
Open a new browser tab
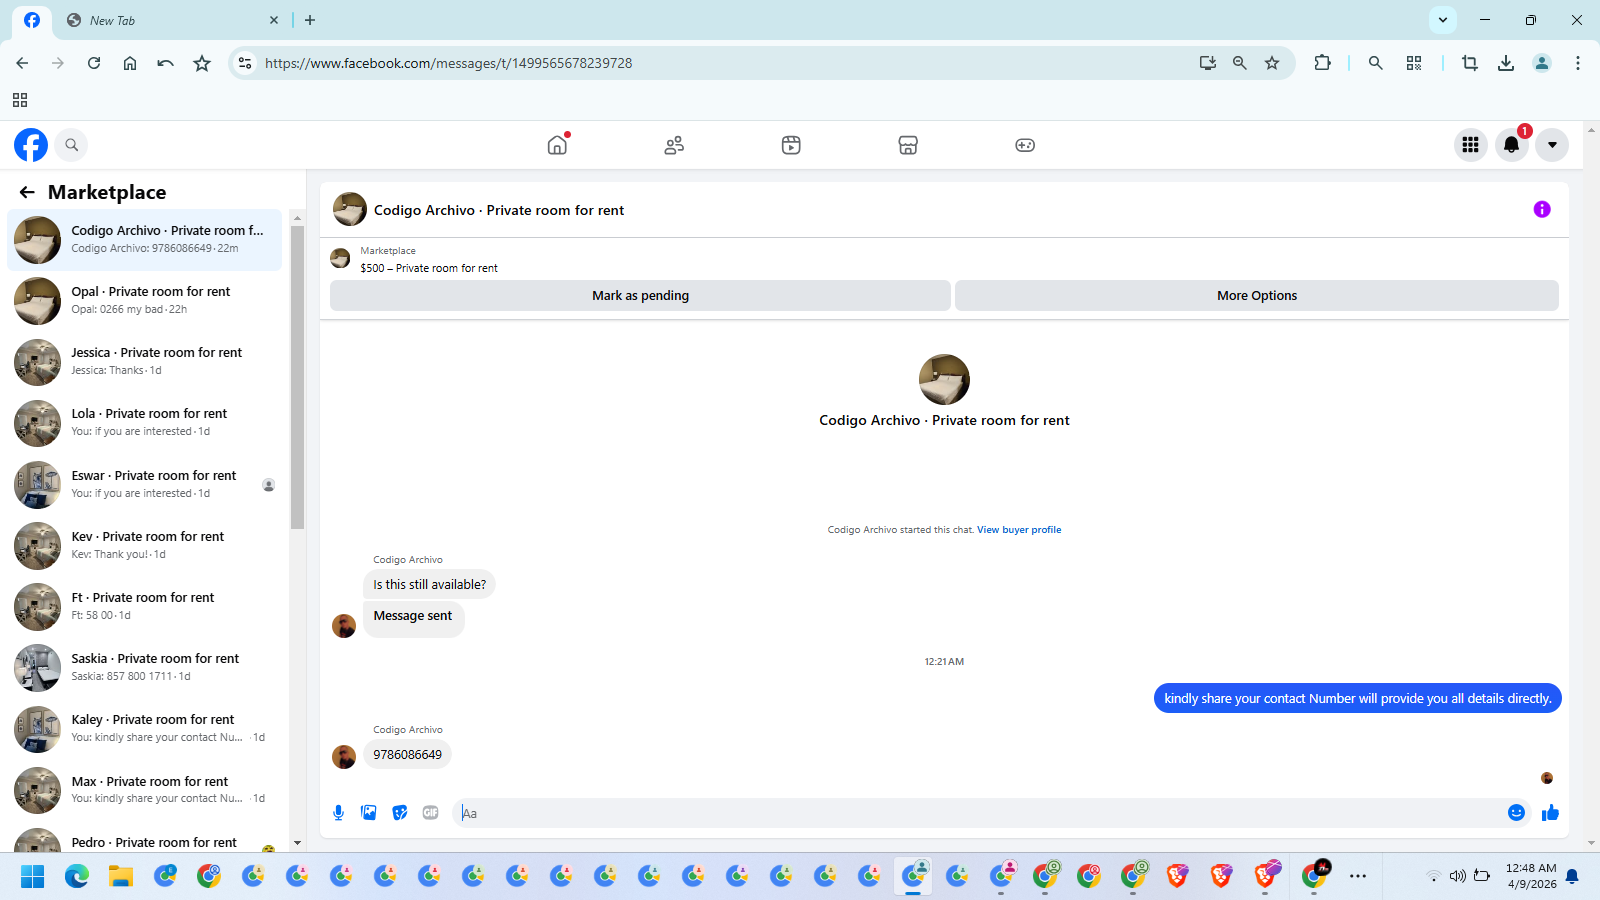pos(310,20)
